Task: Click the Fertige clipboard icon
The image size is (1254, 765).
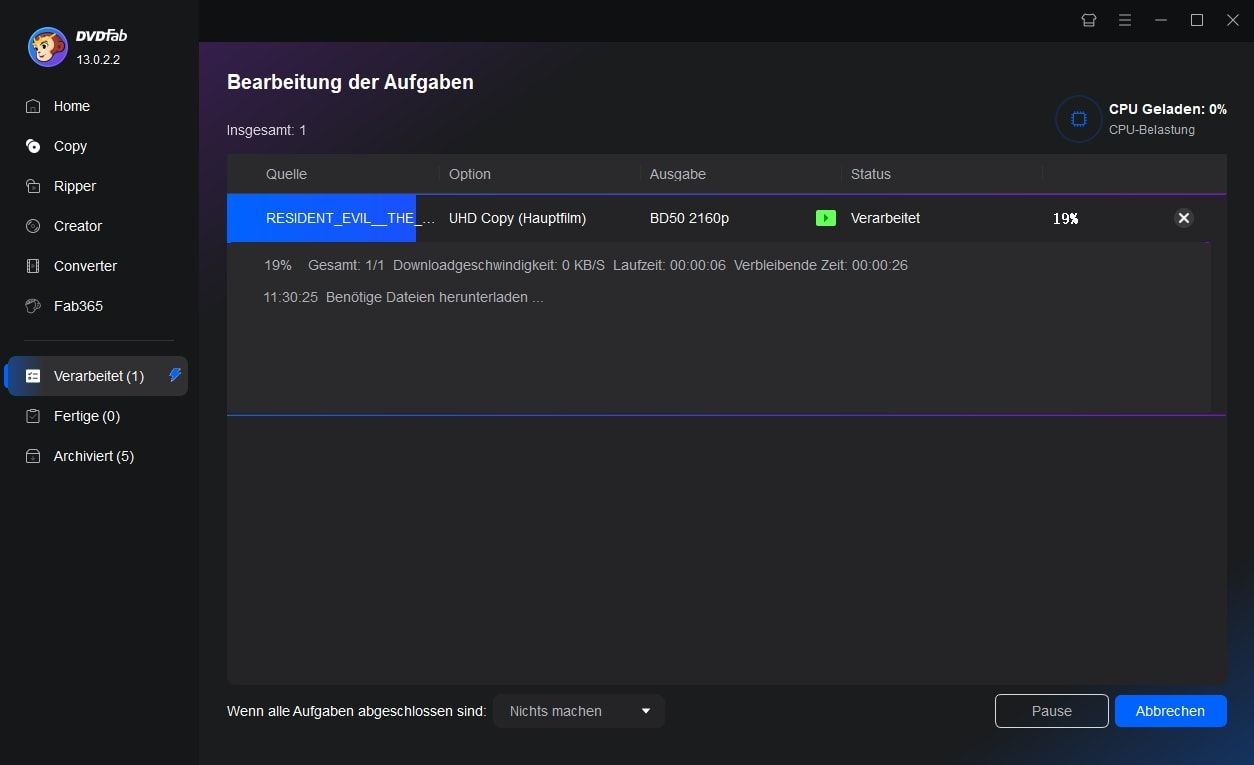Action: (33, 416)
